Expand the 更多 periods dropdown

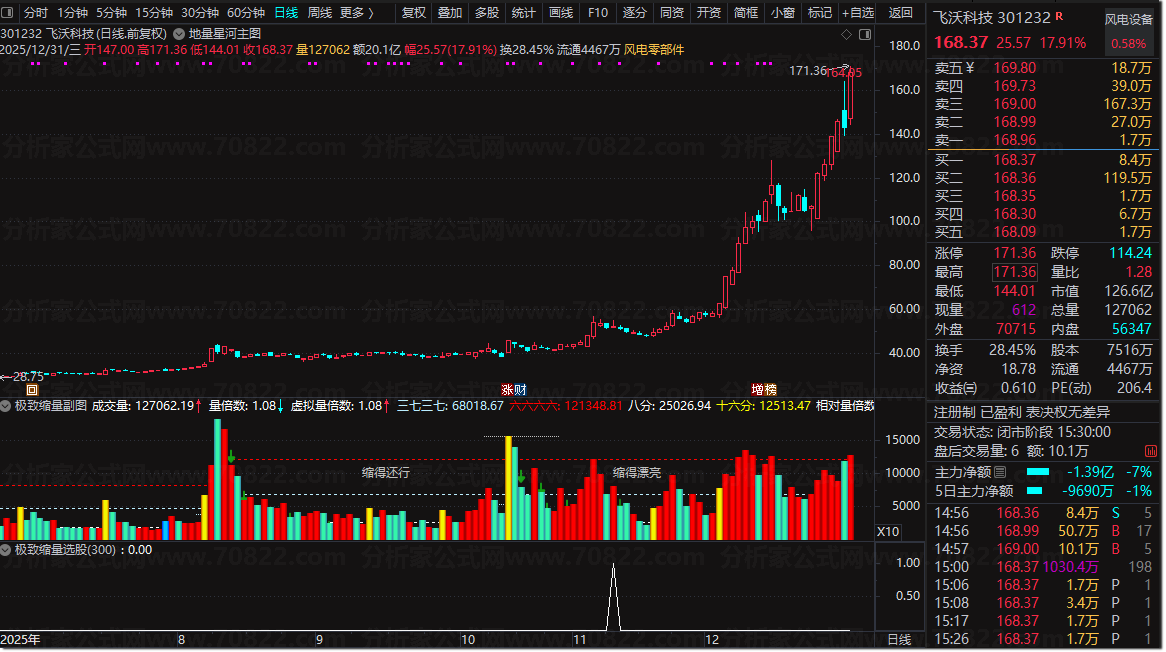click(356, 13)
